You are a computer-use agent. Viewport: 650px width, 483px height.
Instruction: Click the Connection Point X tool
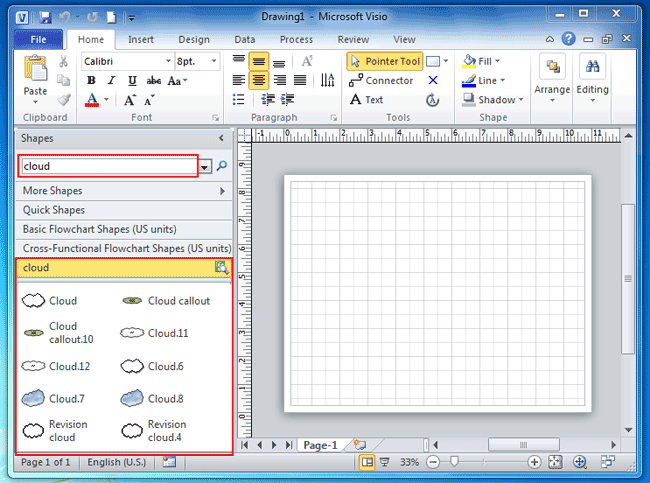[x=433, y=80]
